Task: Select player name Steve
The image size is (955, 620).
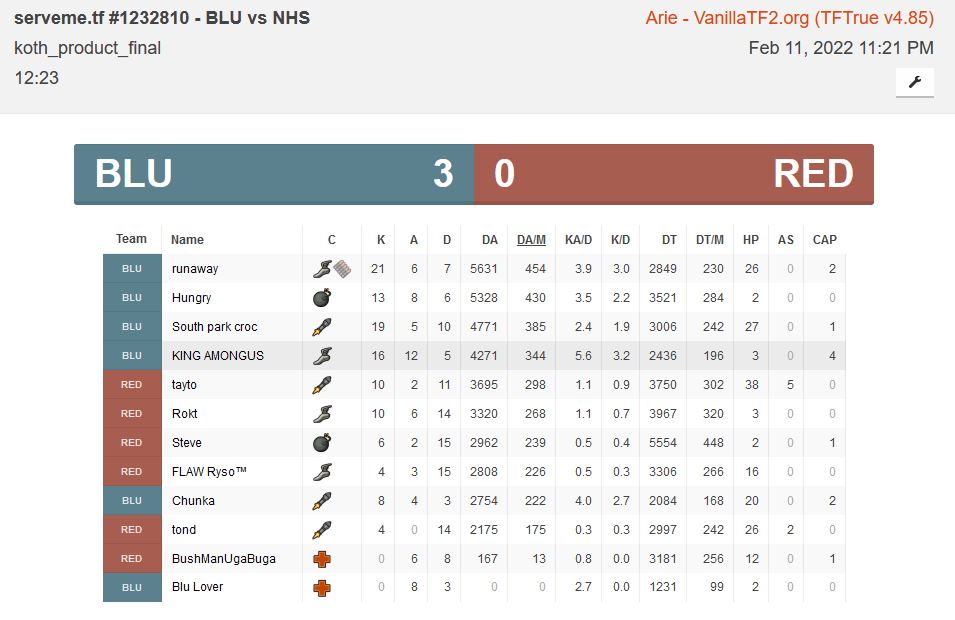Action: pyautogui.click(x=186, y=443)
